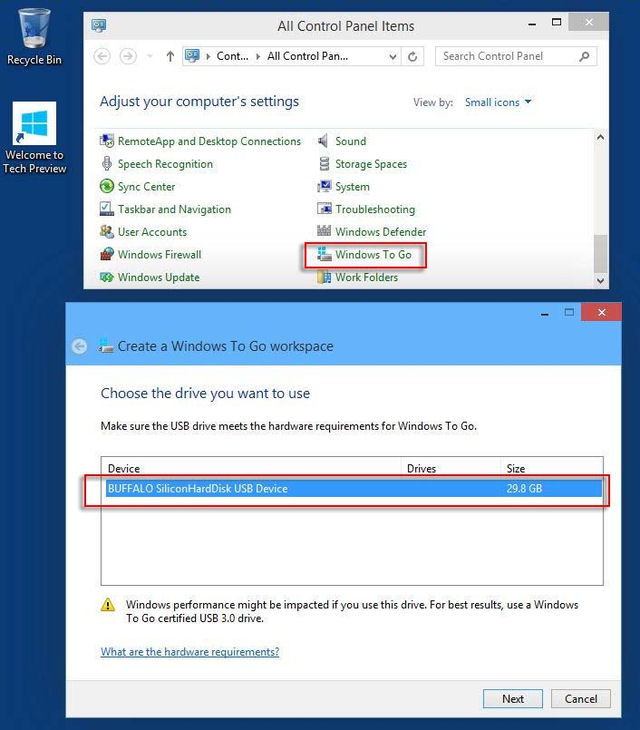Click the Storage Spaces icon
The image size is (640, 730).
coord(324,163)
